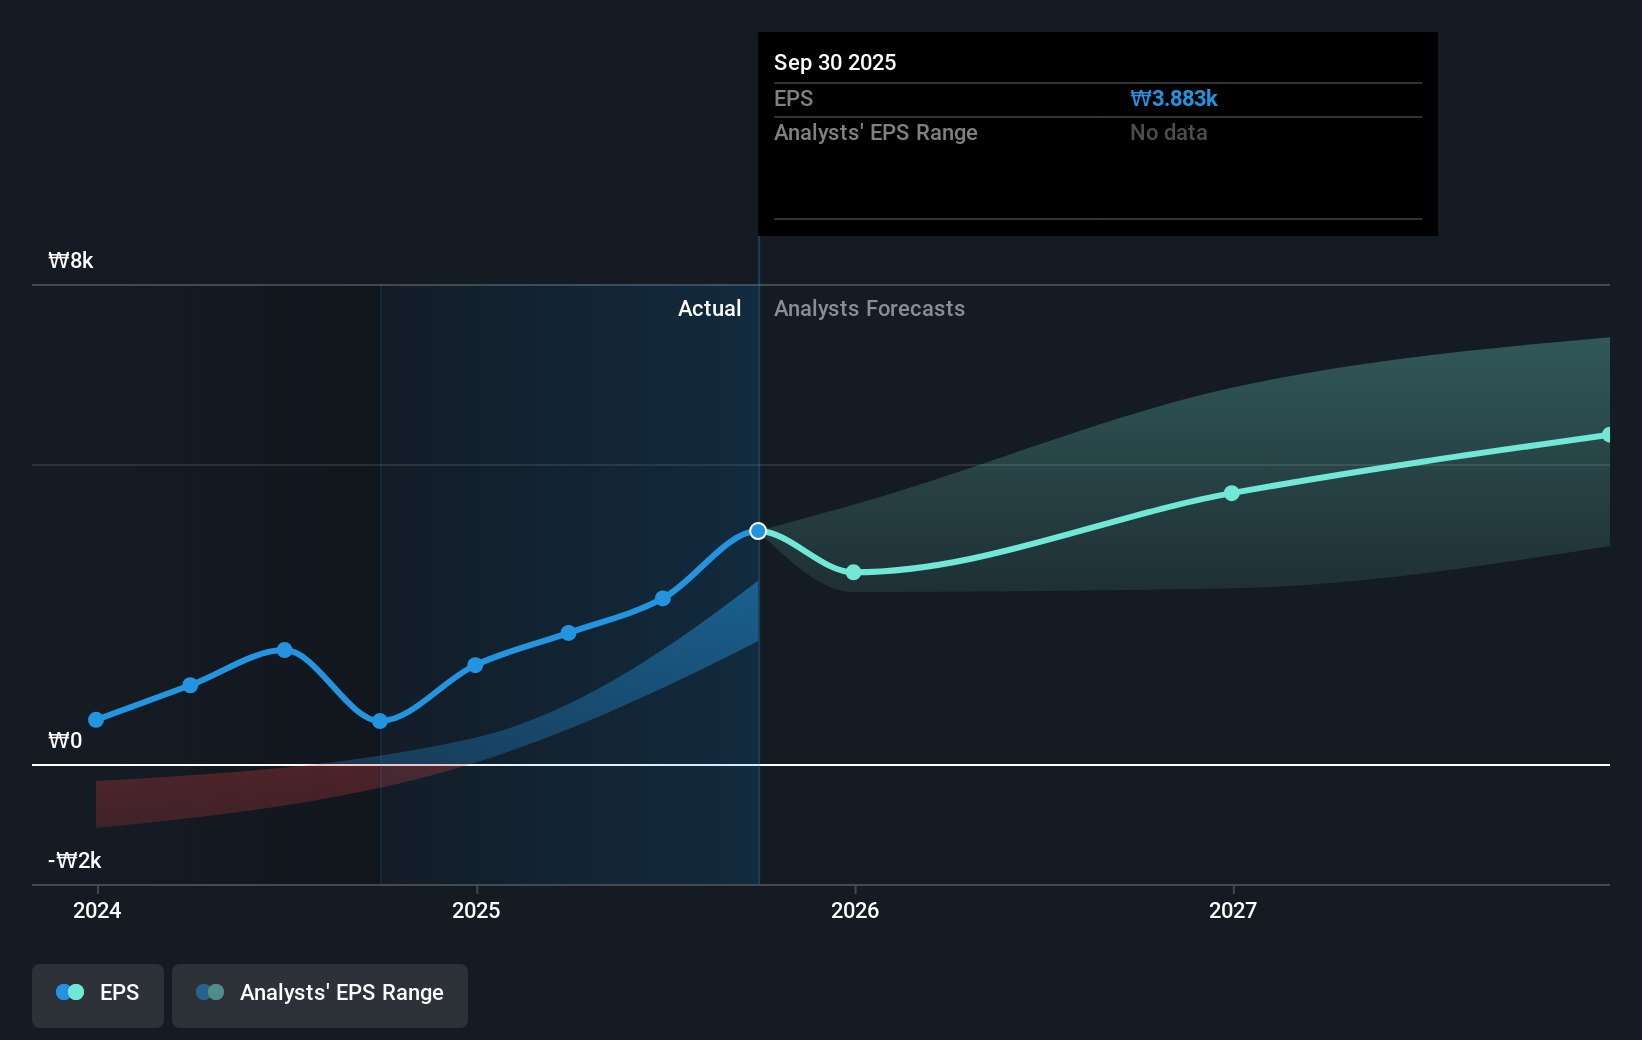Click the ₩8k y-axis label
Image resolution: width=1642 pixels, height=1040 pixels.
click(x=71, y=260)
